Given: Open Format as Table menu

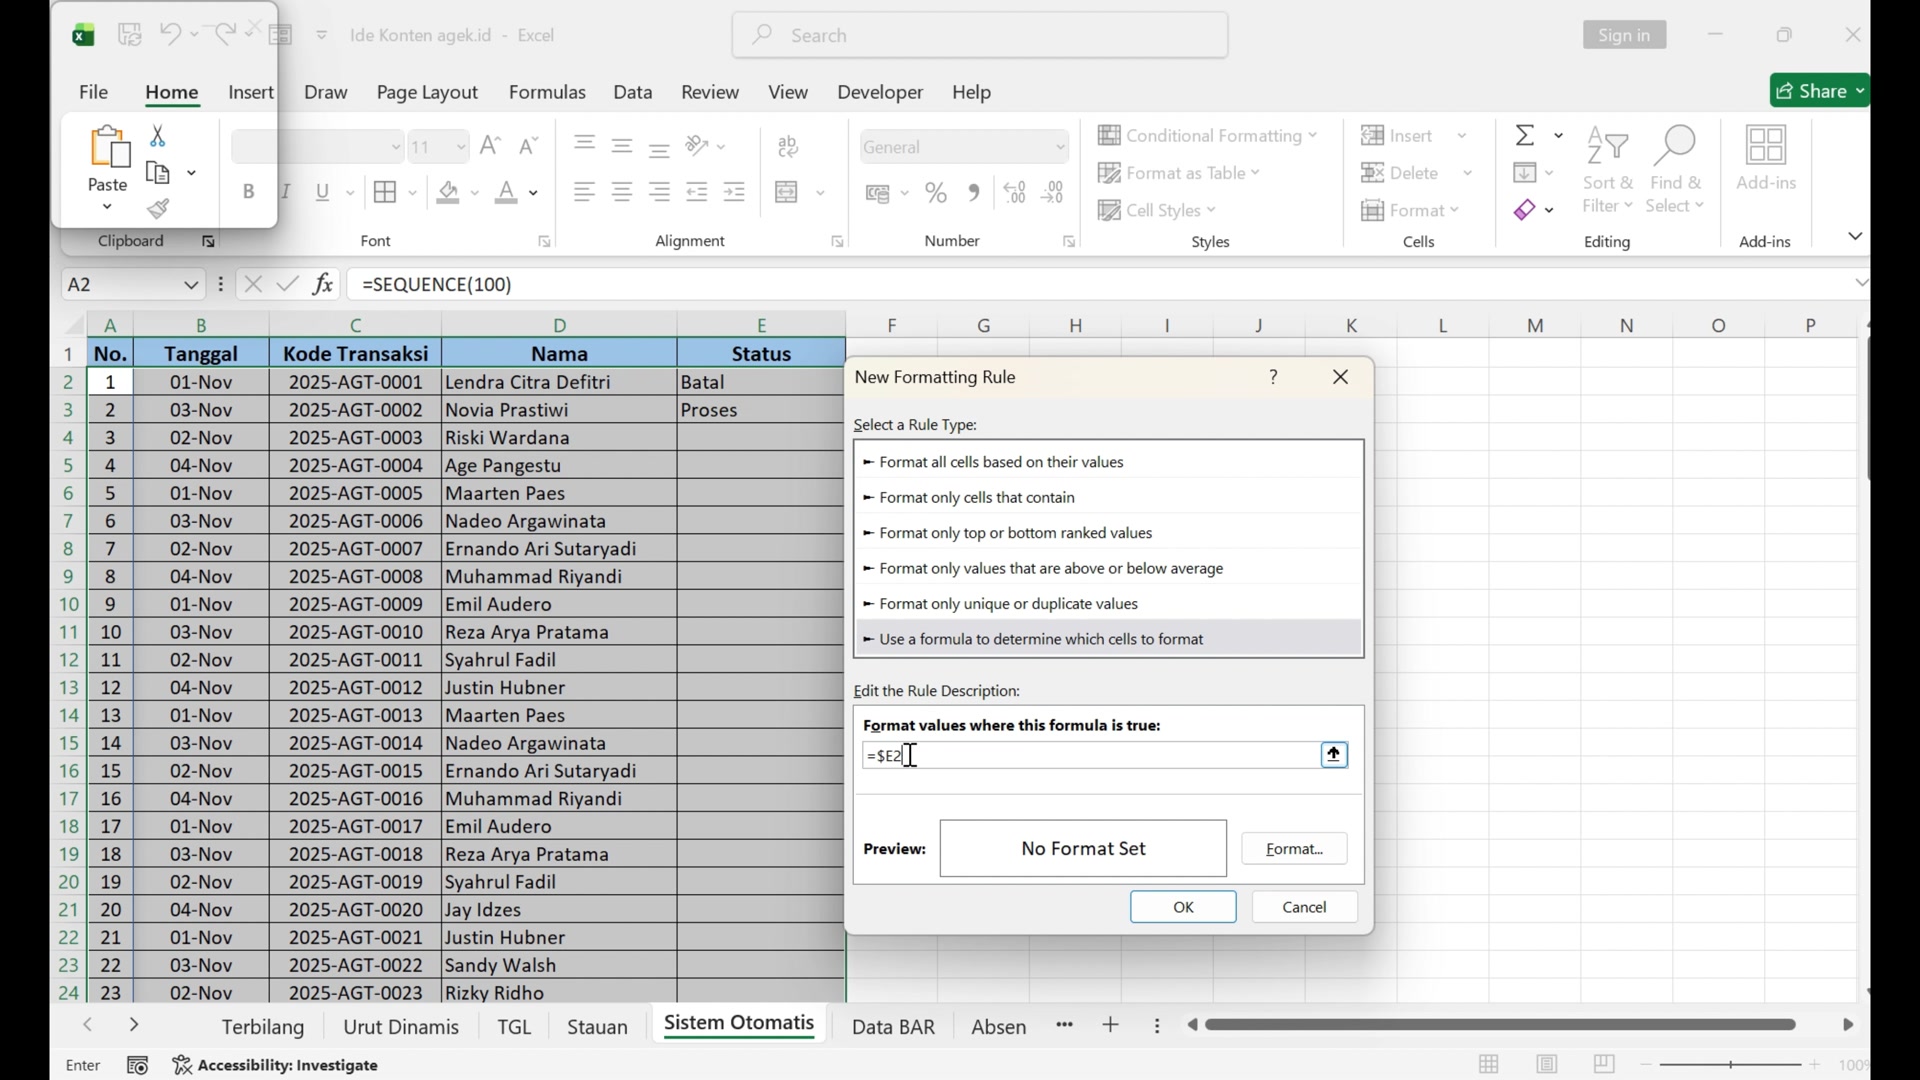Looking at the screenshot, I should point(1179,173).
